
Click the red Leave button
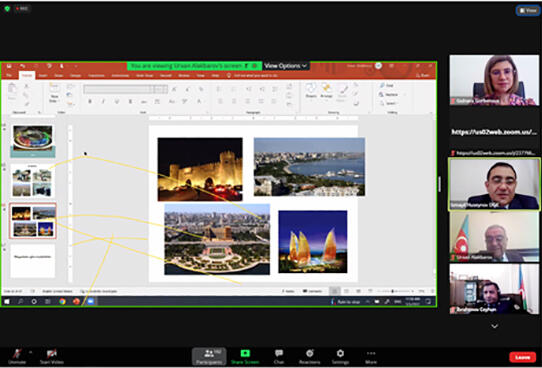[522, 357]
